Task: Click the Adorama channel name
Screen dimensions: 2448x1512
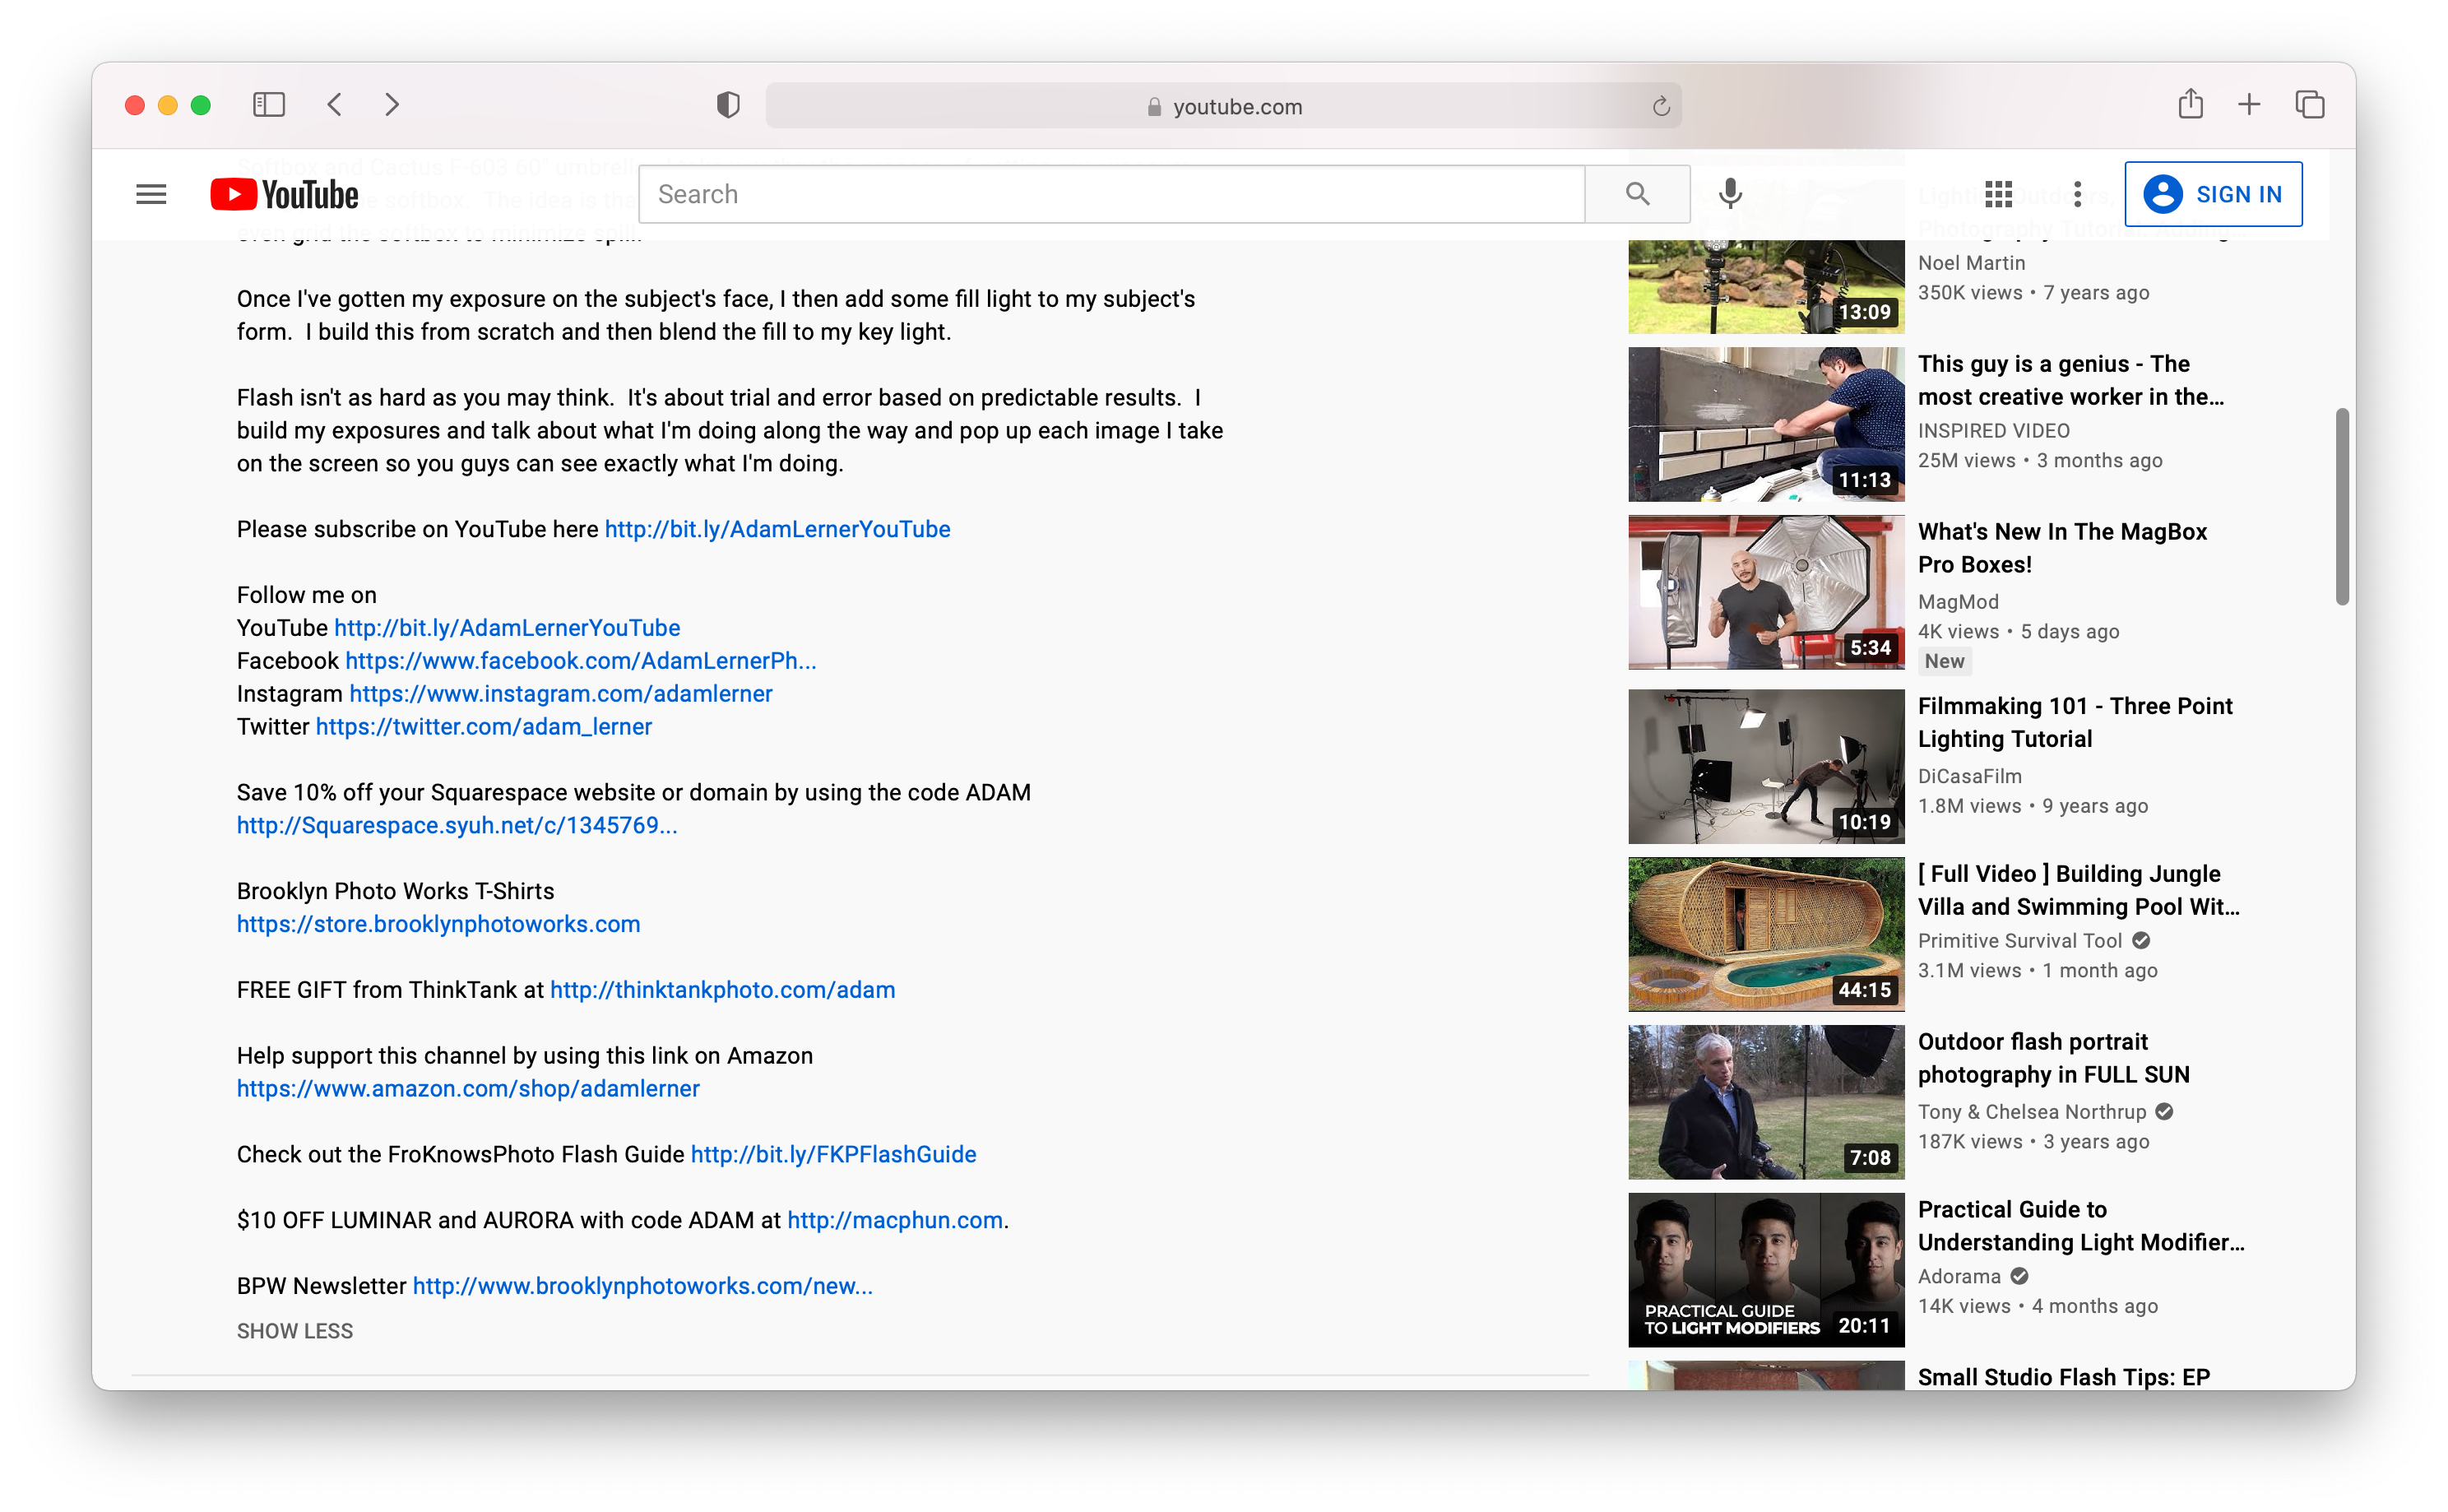Action: pos(1959,1277)
